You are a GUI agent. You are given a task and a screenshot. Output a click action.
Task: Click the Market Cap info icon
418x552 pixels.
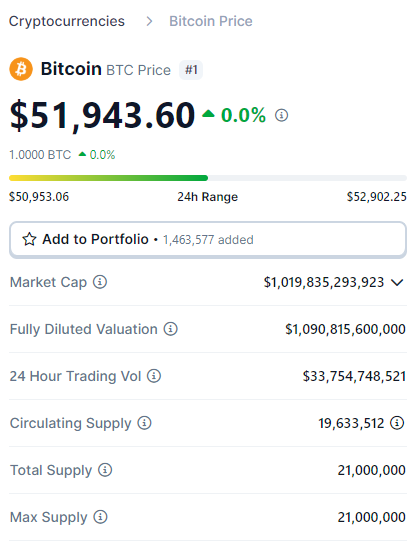[100, 282]
